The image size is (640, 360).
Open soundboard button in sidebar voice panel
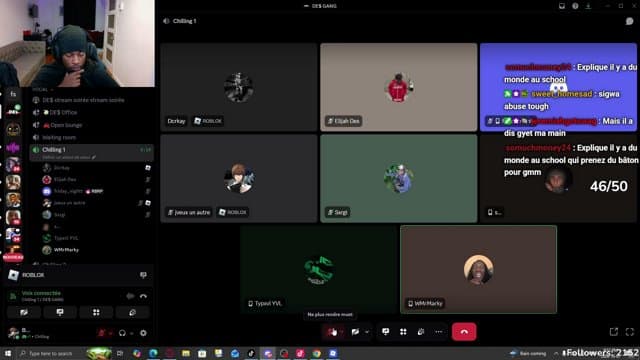click(132, 313)
